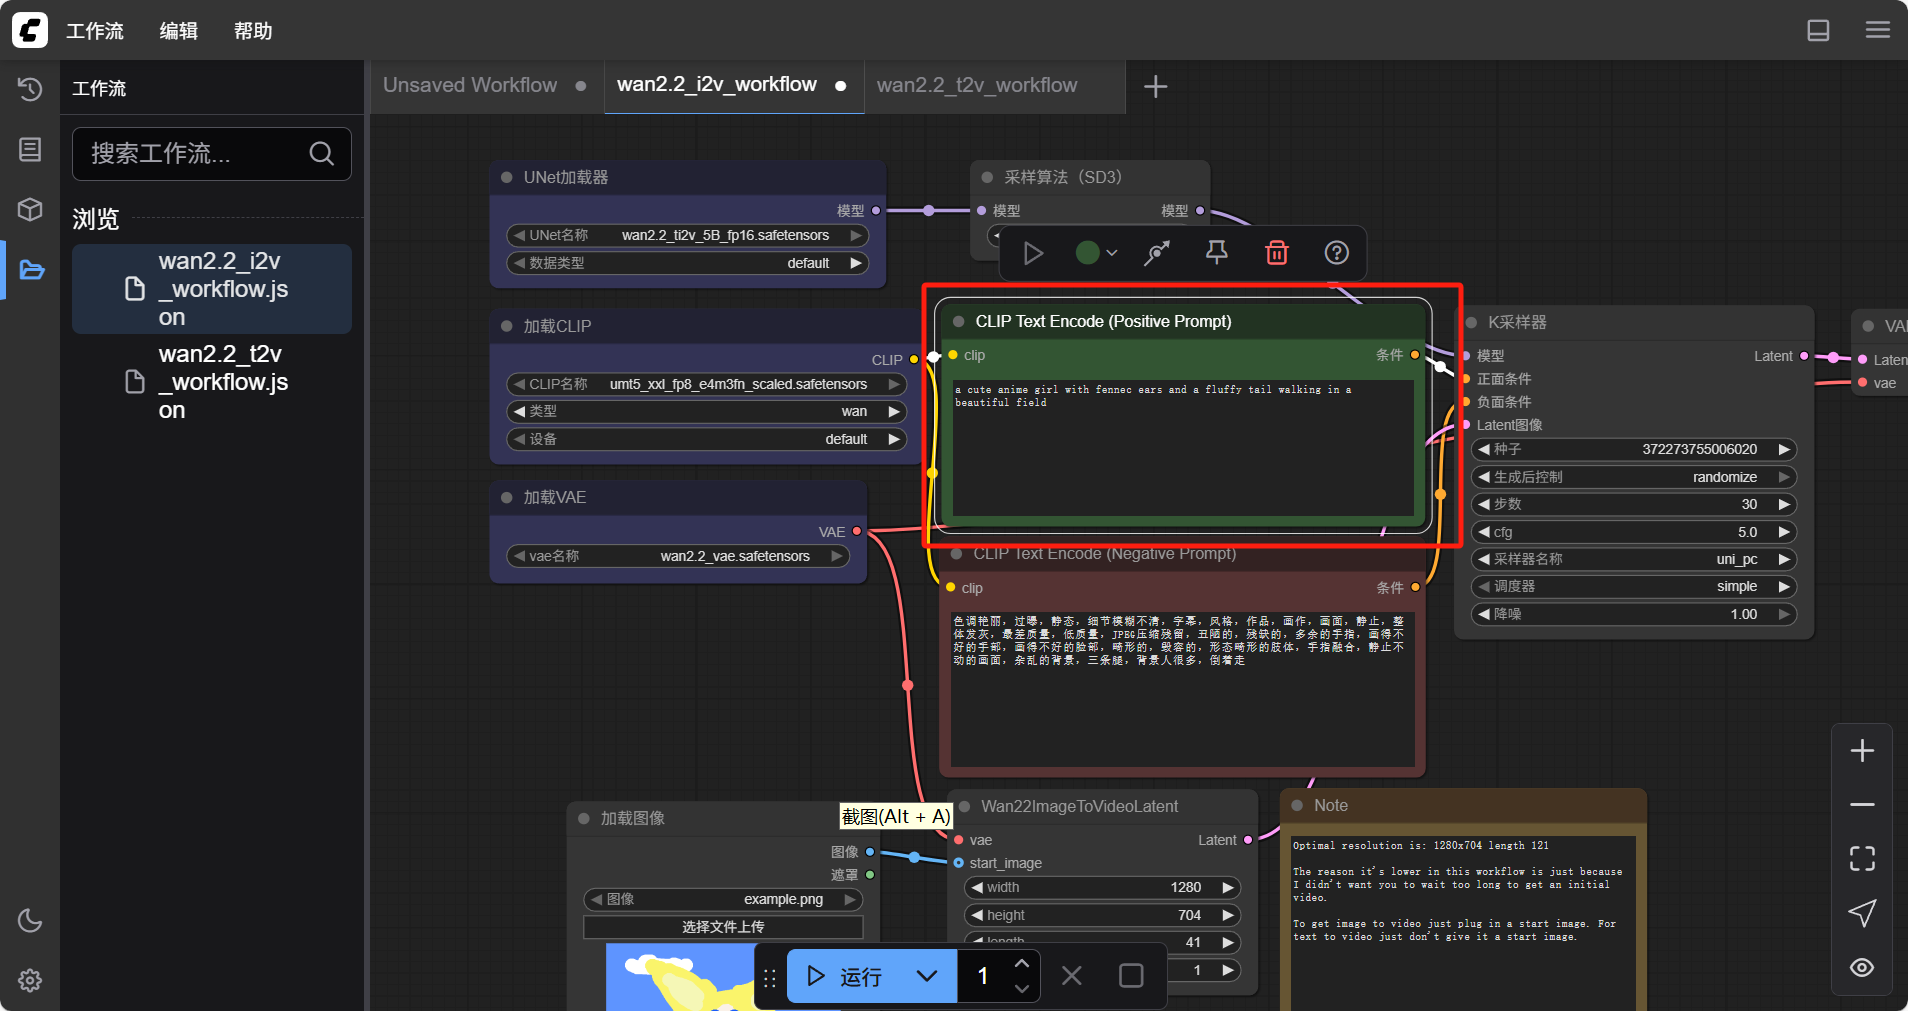Open the 采样器名称 uni_pc selector
The image size is (1908, 1011).
(1634, 559)
